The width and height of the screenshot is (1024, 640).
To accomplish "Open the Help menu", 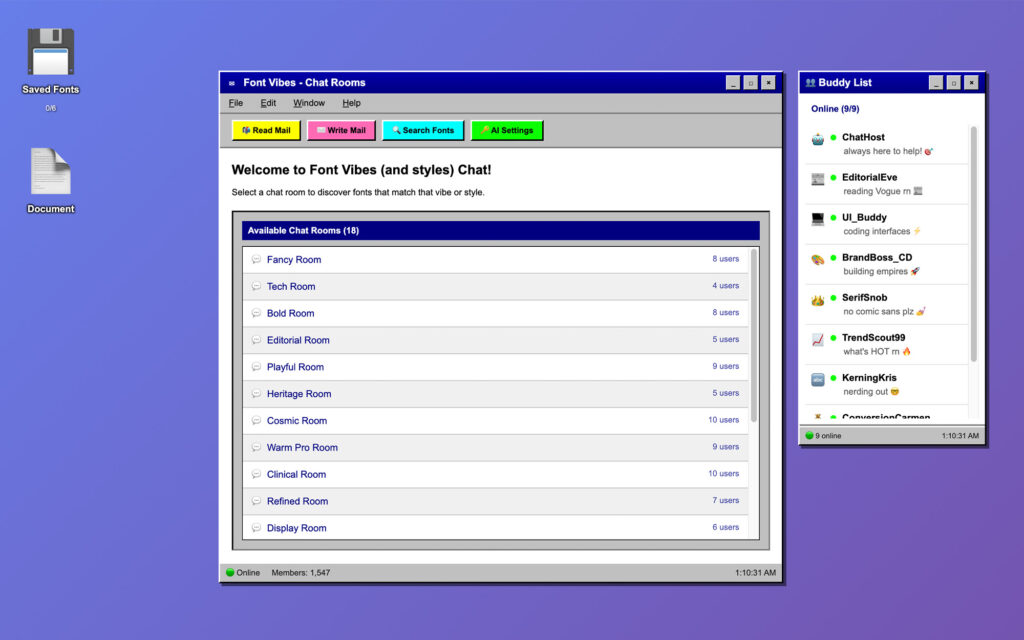I will pos(351,103).
